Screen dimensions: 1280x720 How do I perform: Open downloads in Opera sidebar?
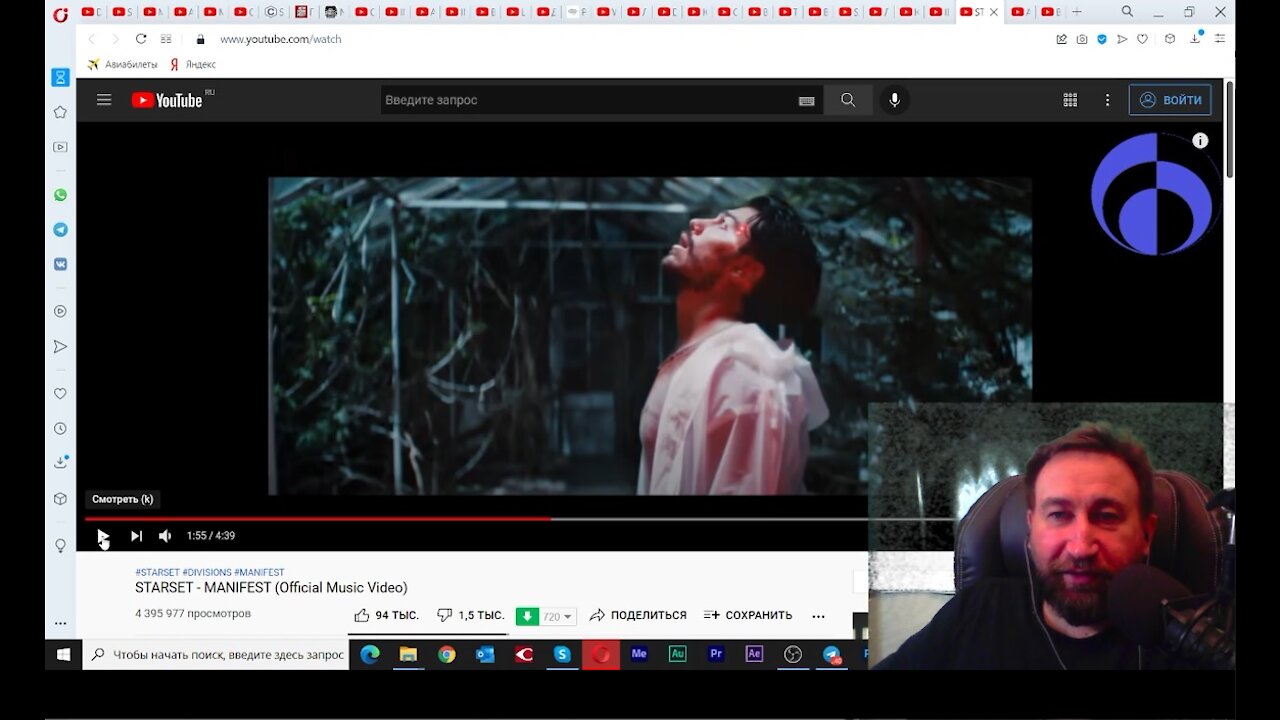click(x=60, y=462)
